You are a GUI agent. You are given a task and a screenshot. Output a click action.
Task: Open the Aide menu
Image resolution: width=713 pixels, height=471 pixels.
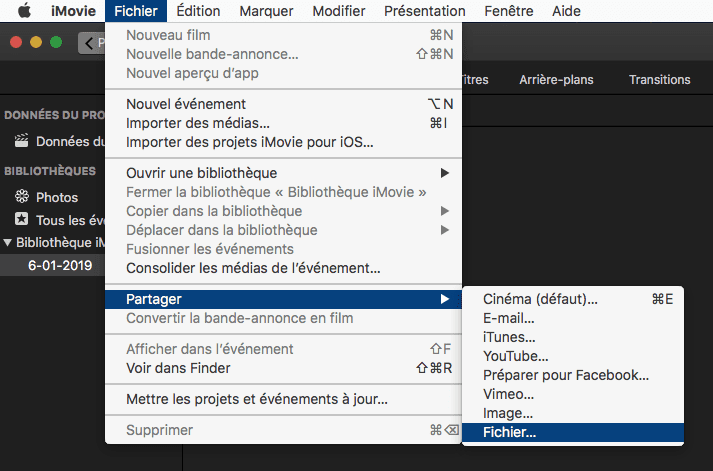tap(566, 11)
